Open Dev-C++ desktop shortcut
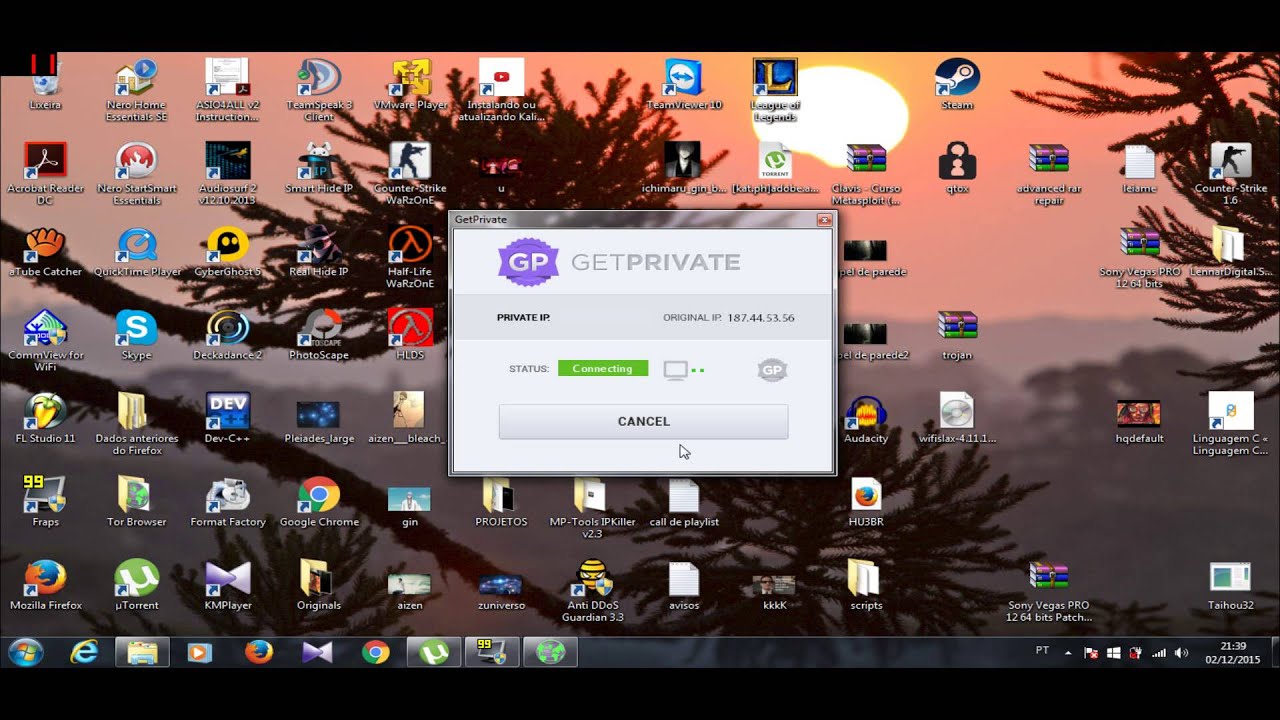1280x720 pixels. (228, 418)
